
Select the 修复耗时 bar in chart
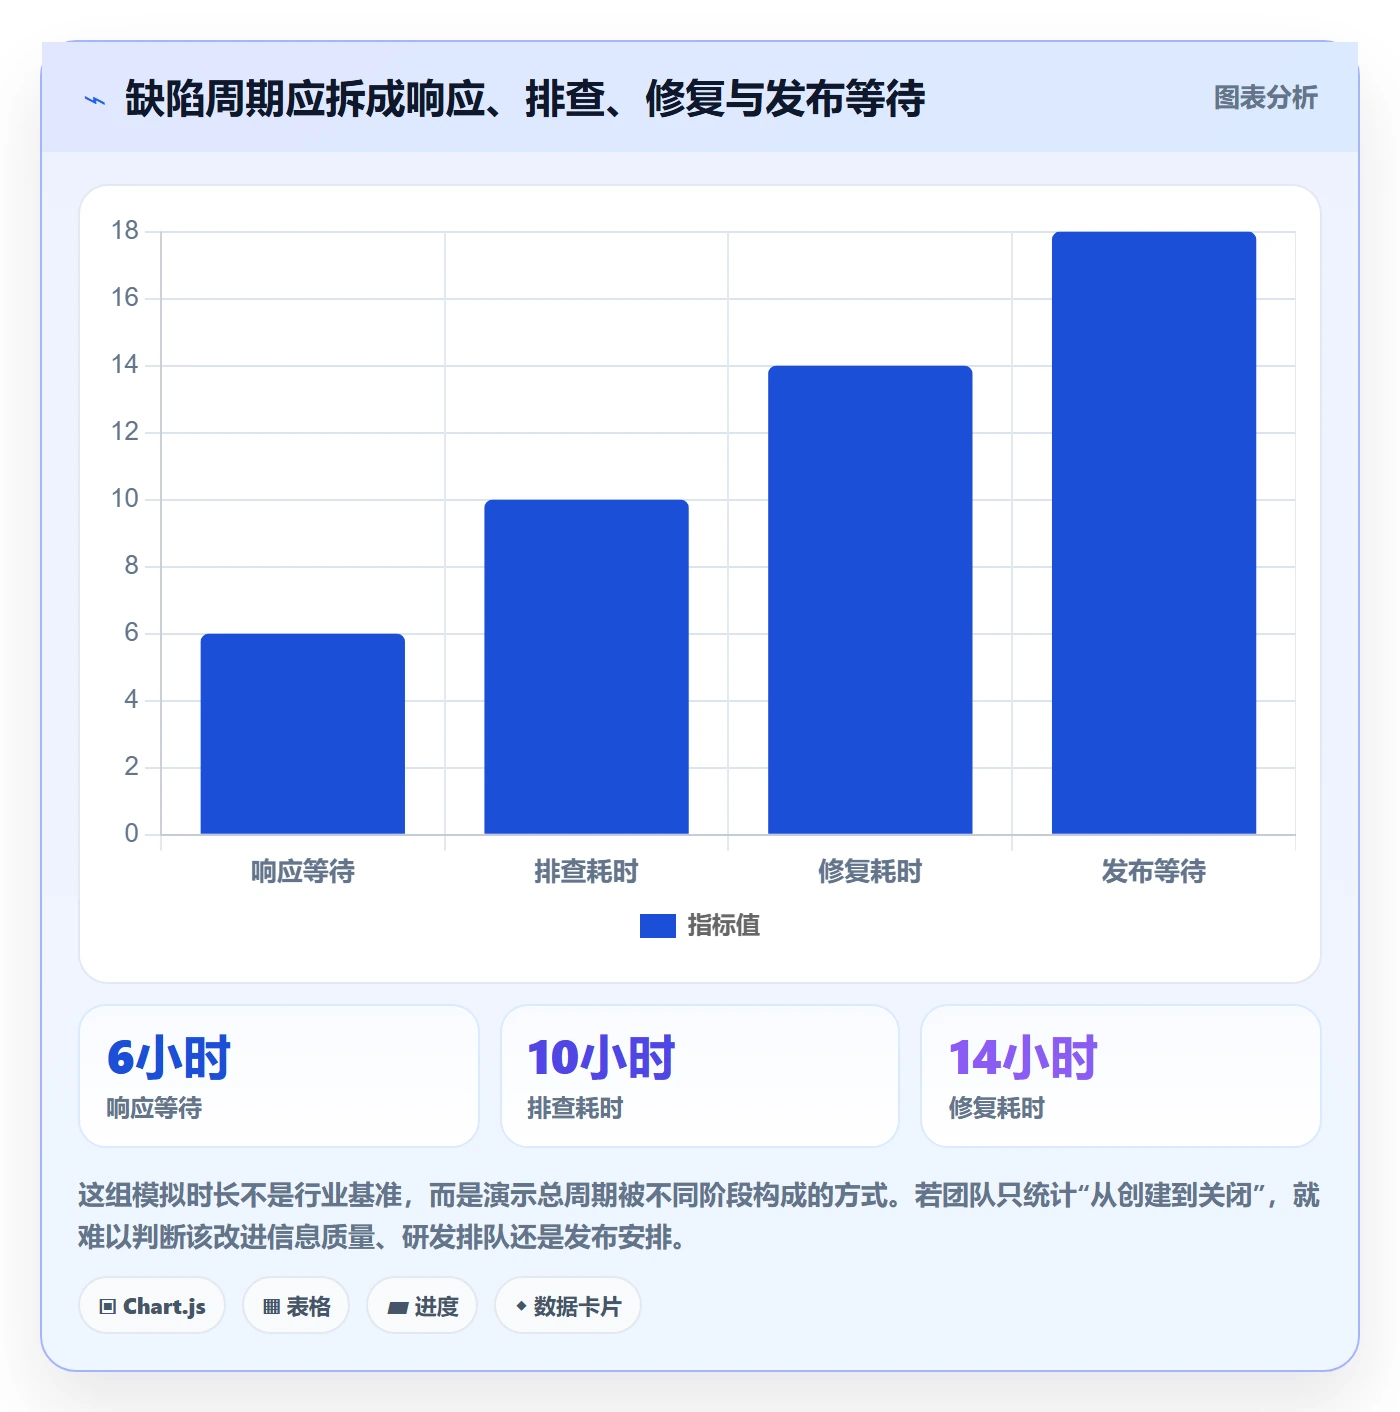click(x=870, y=600)
